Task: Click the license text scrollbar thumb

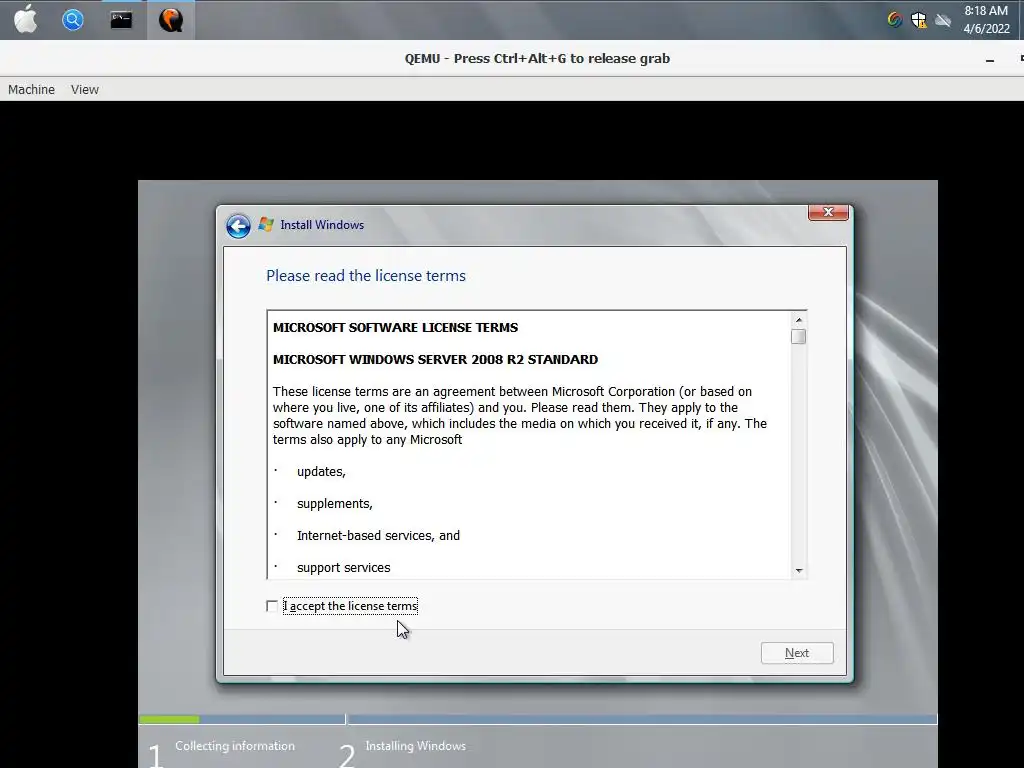Action: click(798, 336)
